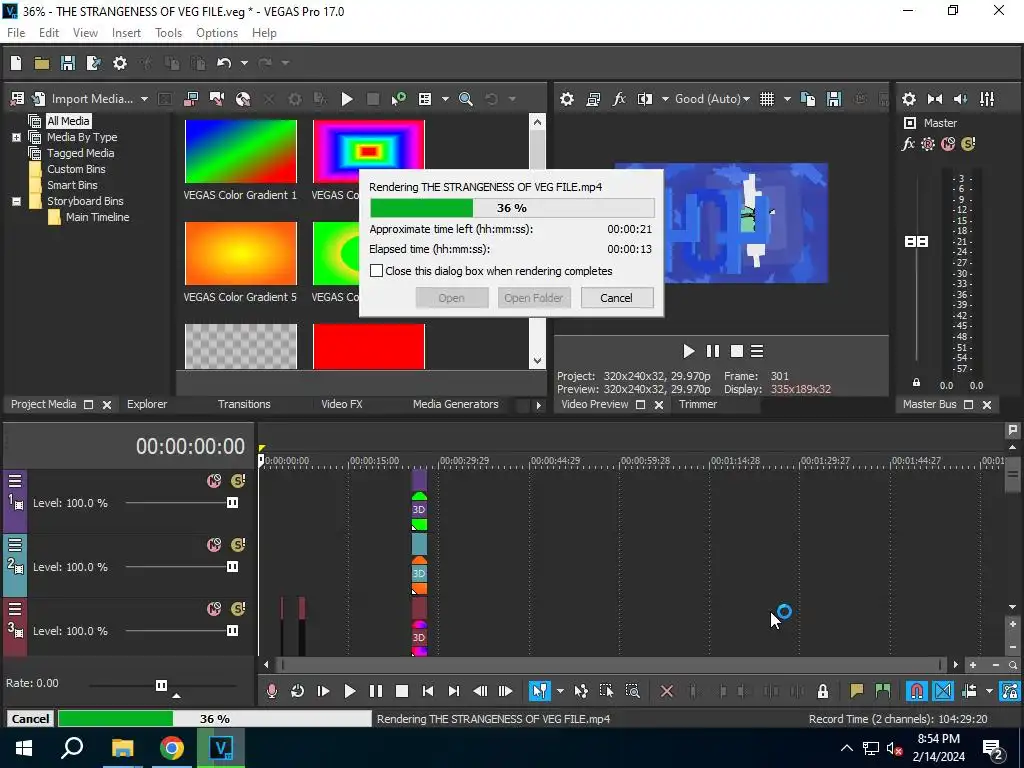Adjust the Rate slider
This screenshot has height=768, width=1024.
(x=161, y=685)
